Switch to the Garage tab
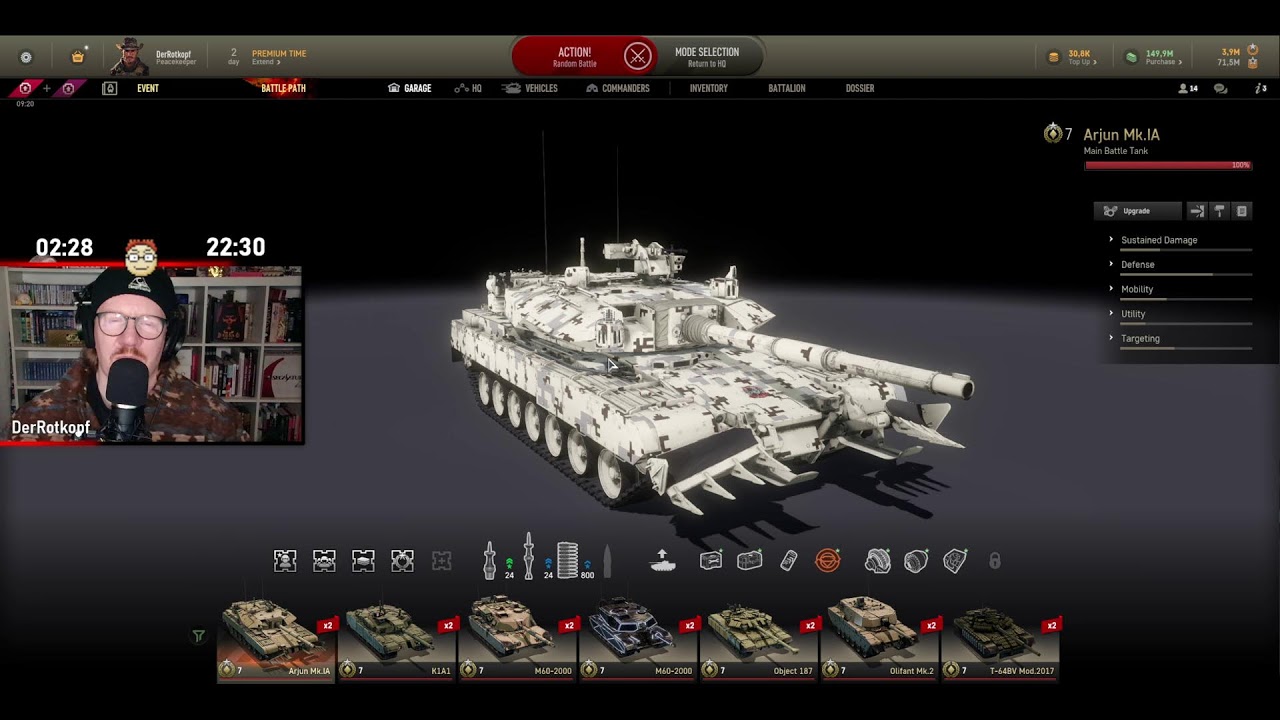This screenshot has width=1280, height=720. click(x=410, y=88)
